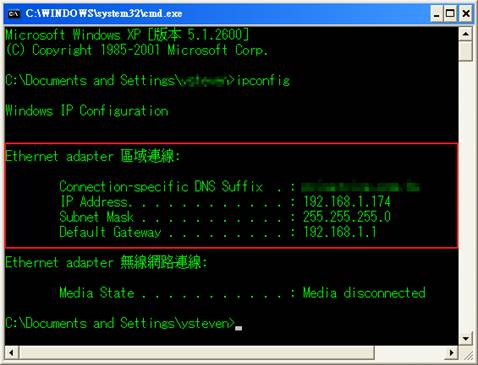This screenshot has width=478, height=365.
Task: Click the IP address value 192.168.1.174
Action: (347, 202)
